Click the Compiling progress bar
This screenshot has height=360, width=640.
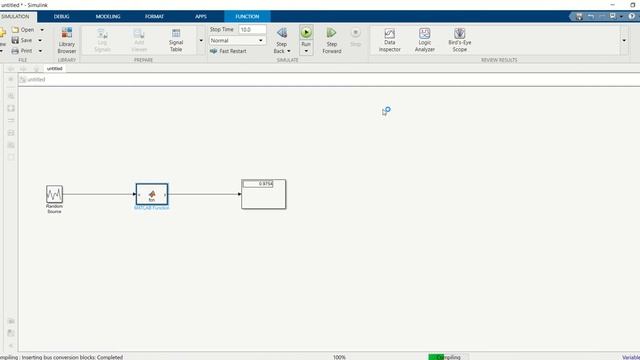pyautogui.click(x=448, y=357)
